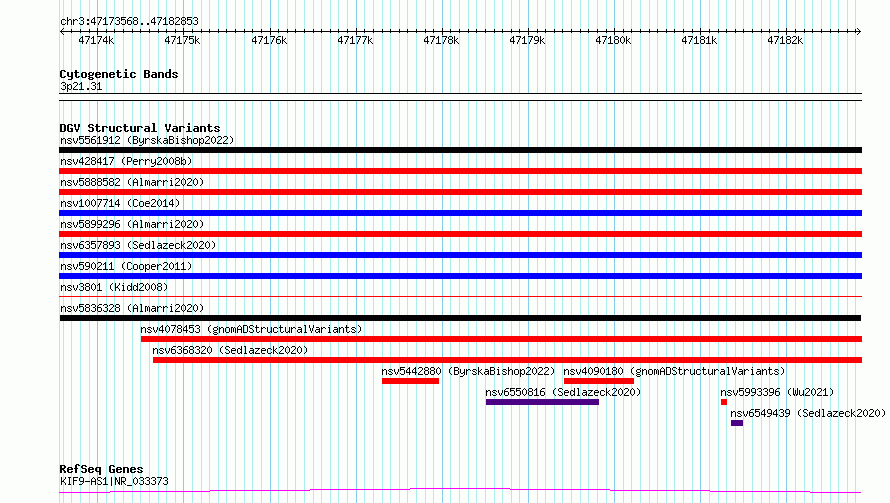Select the nsv1007714 (Coe2014) label
The image size is (890, 503).
point(120,203)
